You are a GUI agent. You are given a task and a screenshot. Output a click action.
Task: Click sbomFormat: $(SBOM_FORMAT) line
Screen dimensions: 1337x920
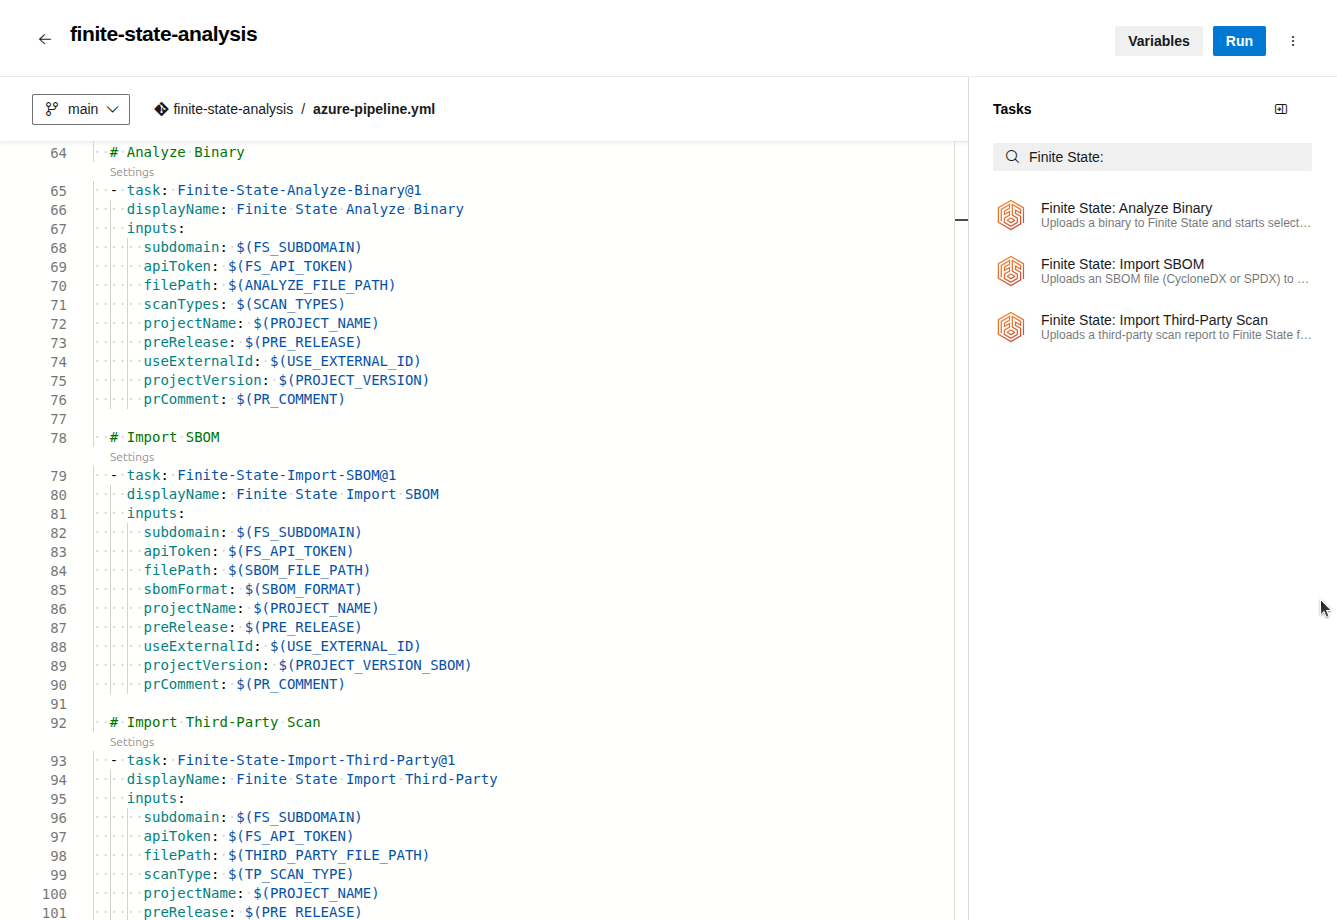(x=253, y=590)
